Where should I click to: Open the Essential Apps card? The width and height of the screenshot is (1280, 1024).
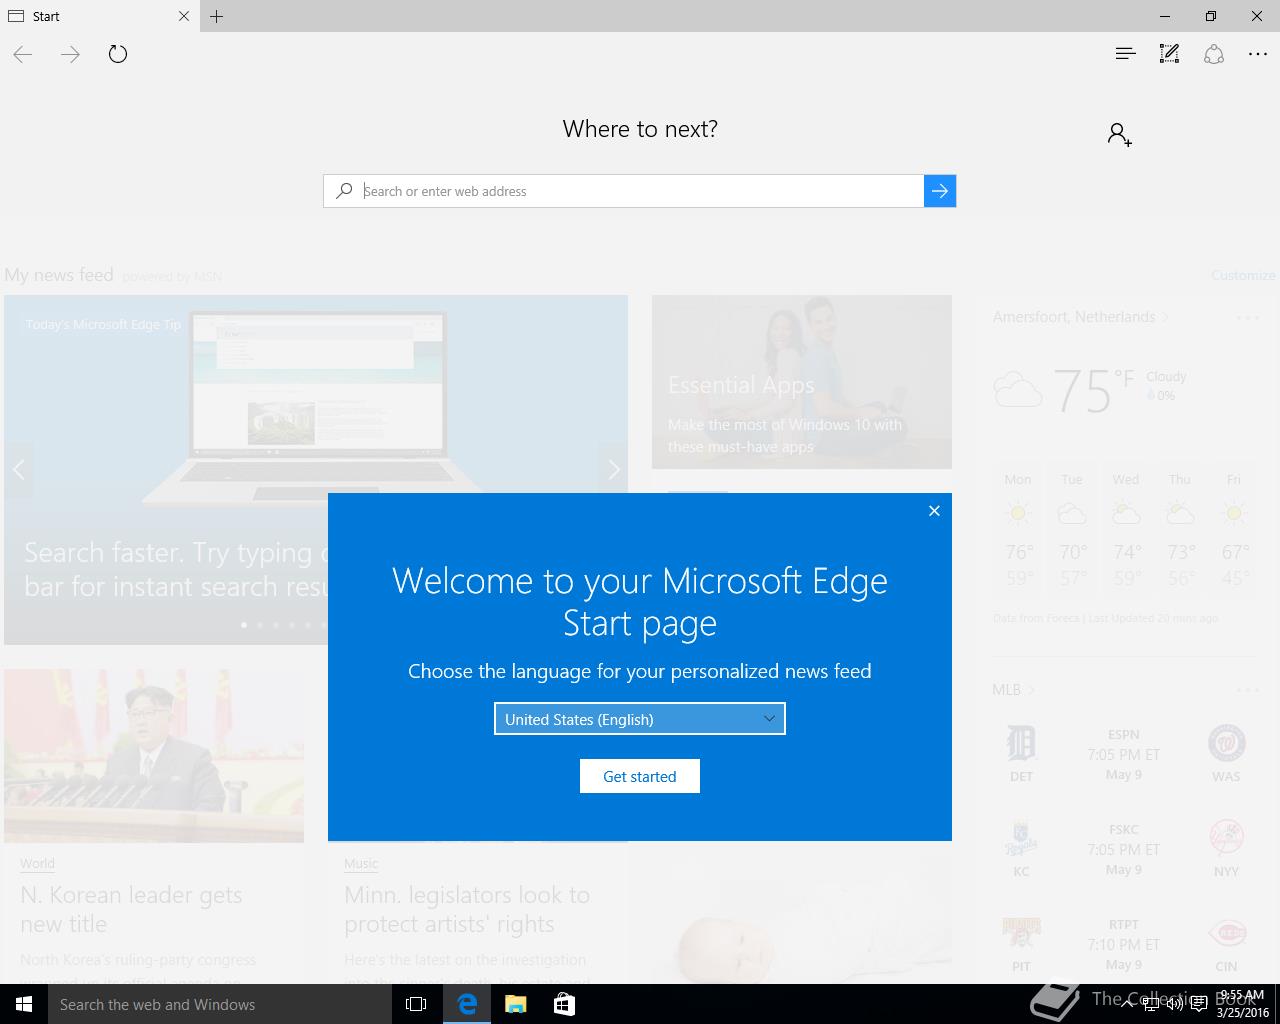[x=802, y=382]
